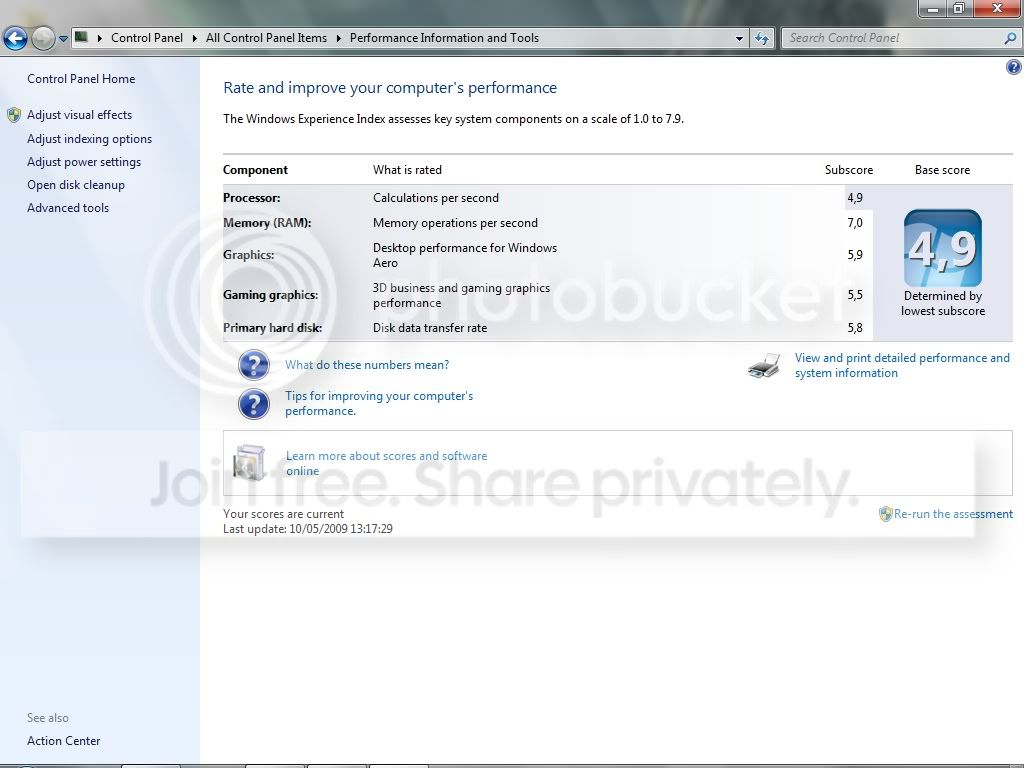Re-run the assessment

pyautogui.click(x=952, y=514)
